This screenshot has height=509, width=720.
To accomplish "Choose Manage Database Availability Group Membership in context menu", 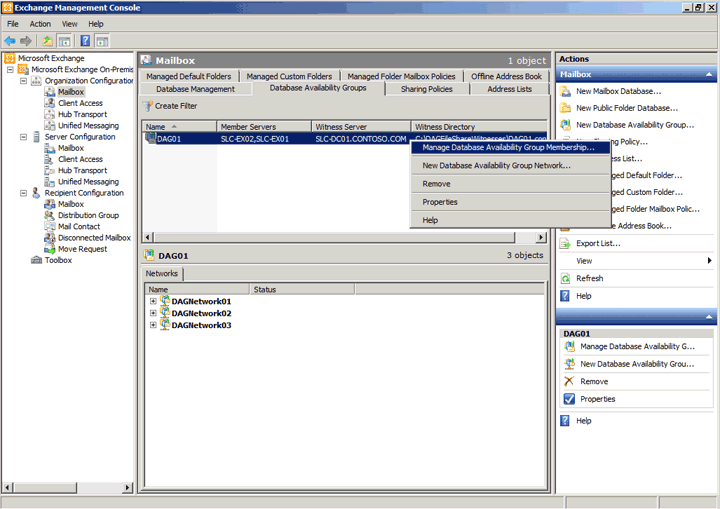I will [x=510, y=147].
